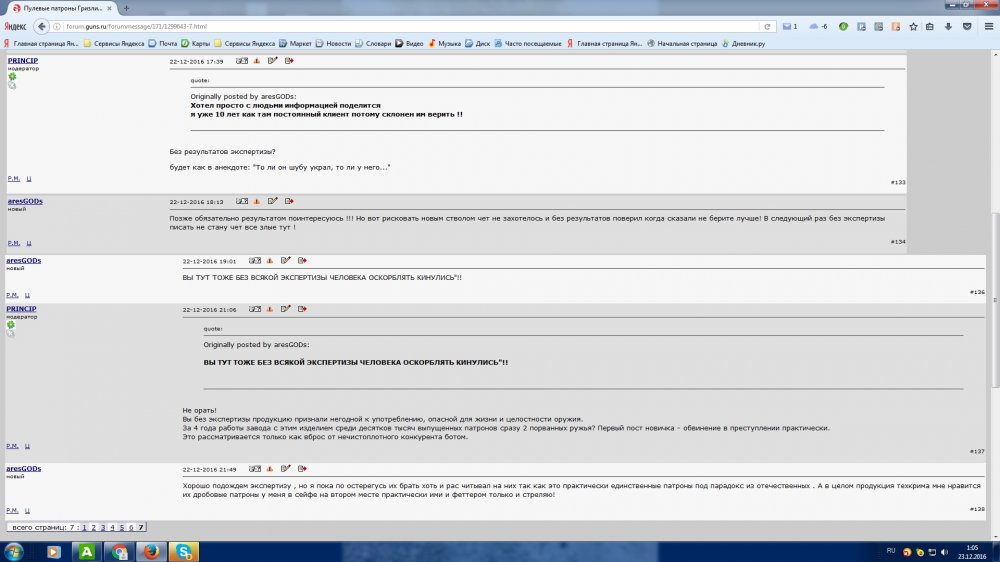
Task: Open PRINCIP's profile from post #133
Action: click(22, 61)
